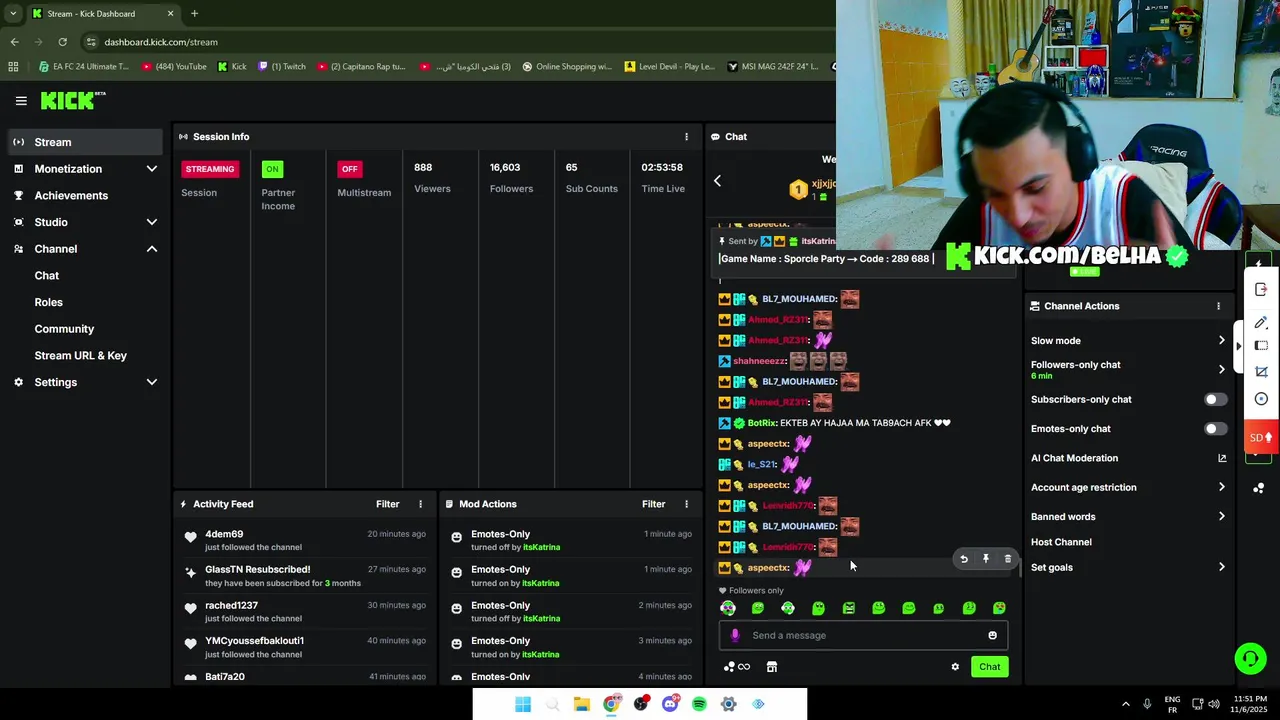Click the Send a message input field

tap(864, 635)
